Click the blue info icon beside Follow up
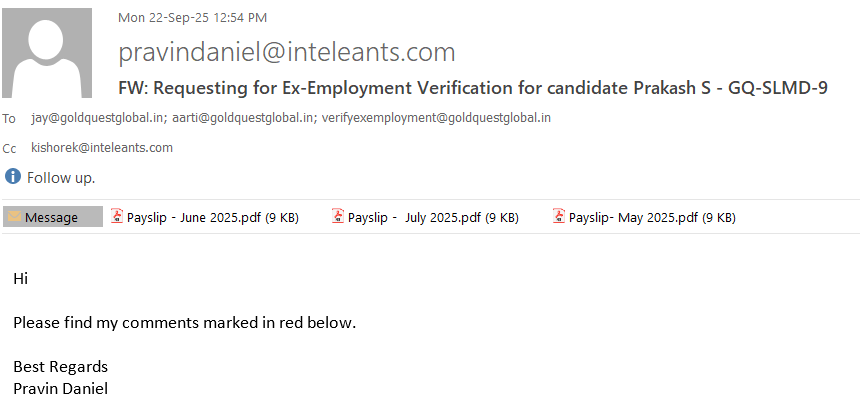 click(x=13, y=177)
